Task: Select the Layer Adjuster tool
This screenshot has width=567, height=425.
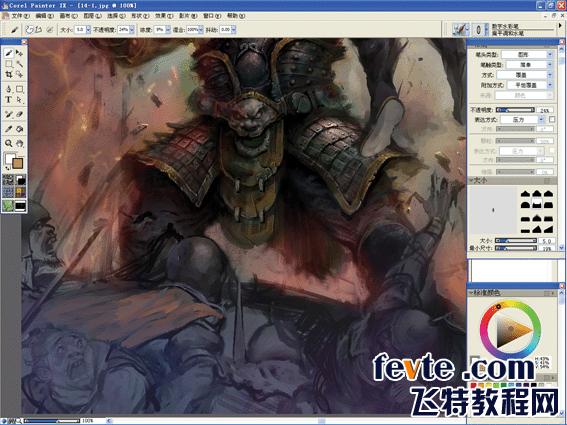Action: click(x=20, y=53)
